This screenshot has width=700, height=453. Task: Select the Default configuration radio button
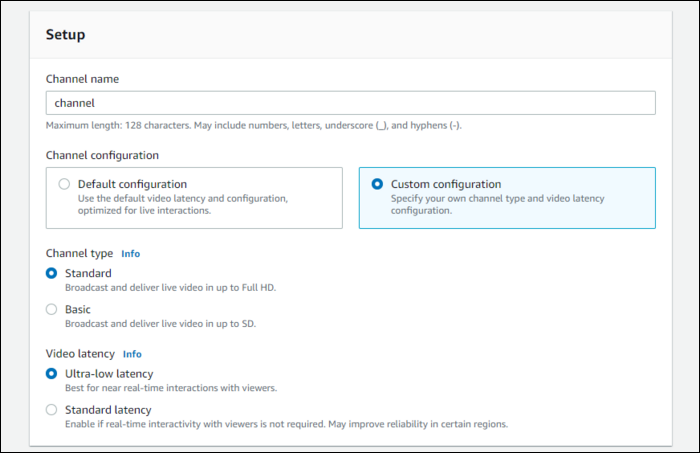[64, 184]
